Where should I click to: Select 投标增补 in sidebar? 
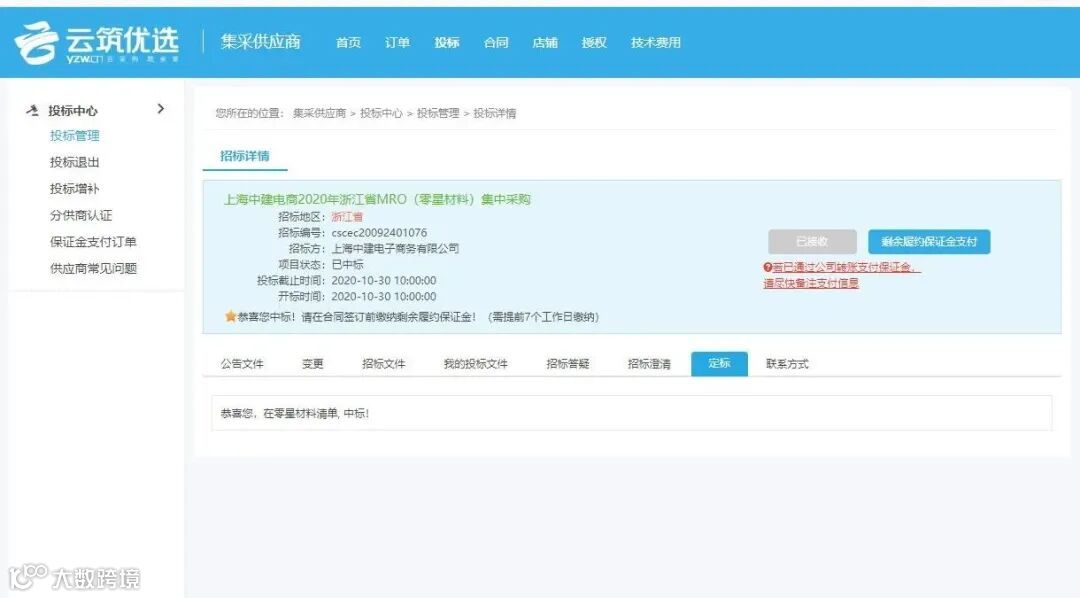(x=74, y=189)
